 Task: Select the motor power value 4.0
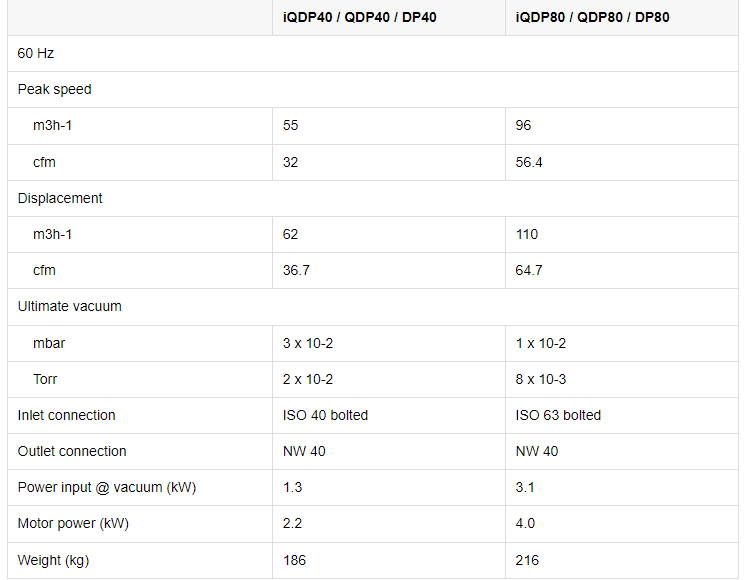[x=525, y=524]
